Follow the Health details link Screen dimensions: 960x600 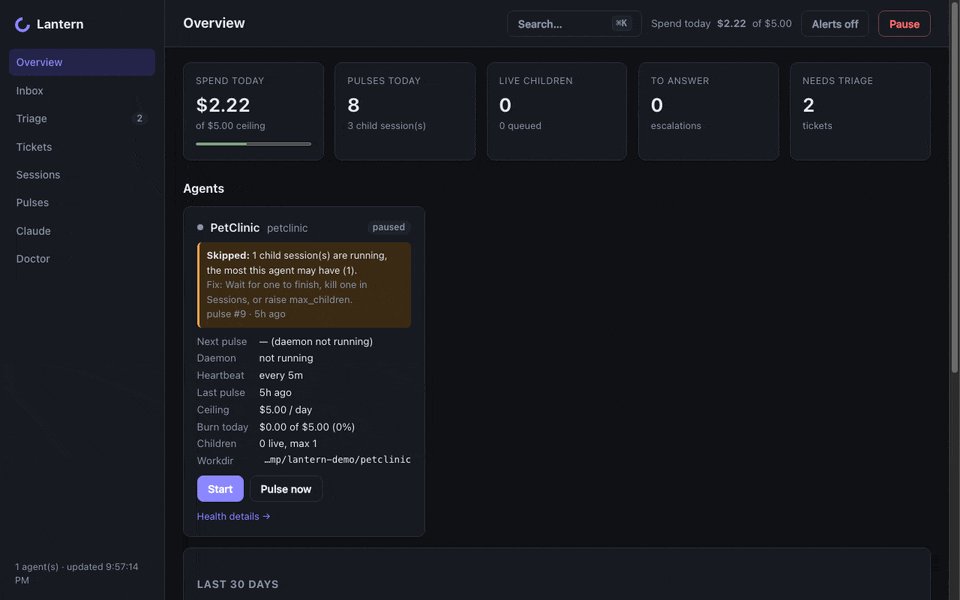coord(233,516)
